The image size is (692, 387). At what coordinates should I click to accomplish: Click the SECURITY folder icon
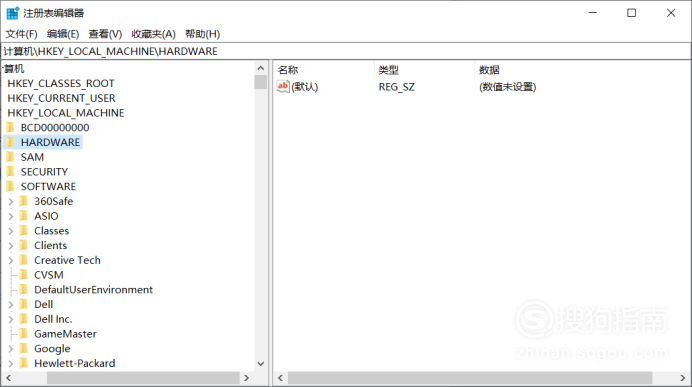(11, 172)
